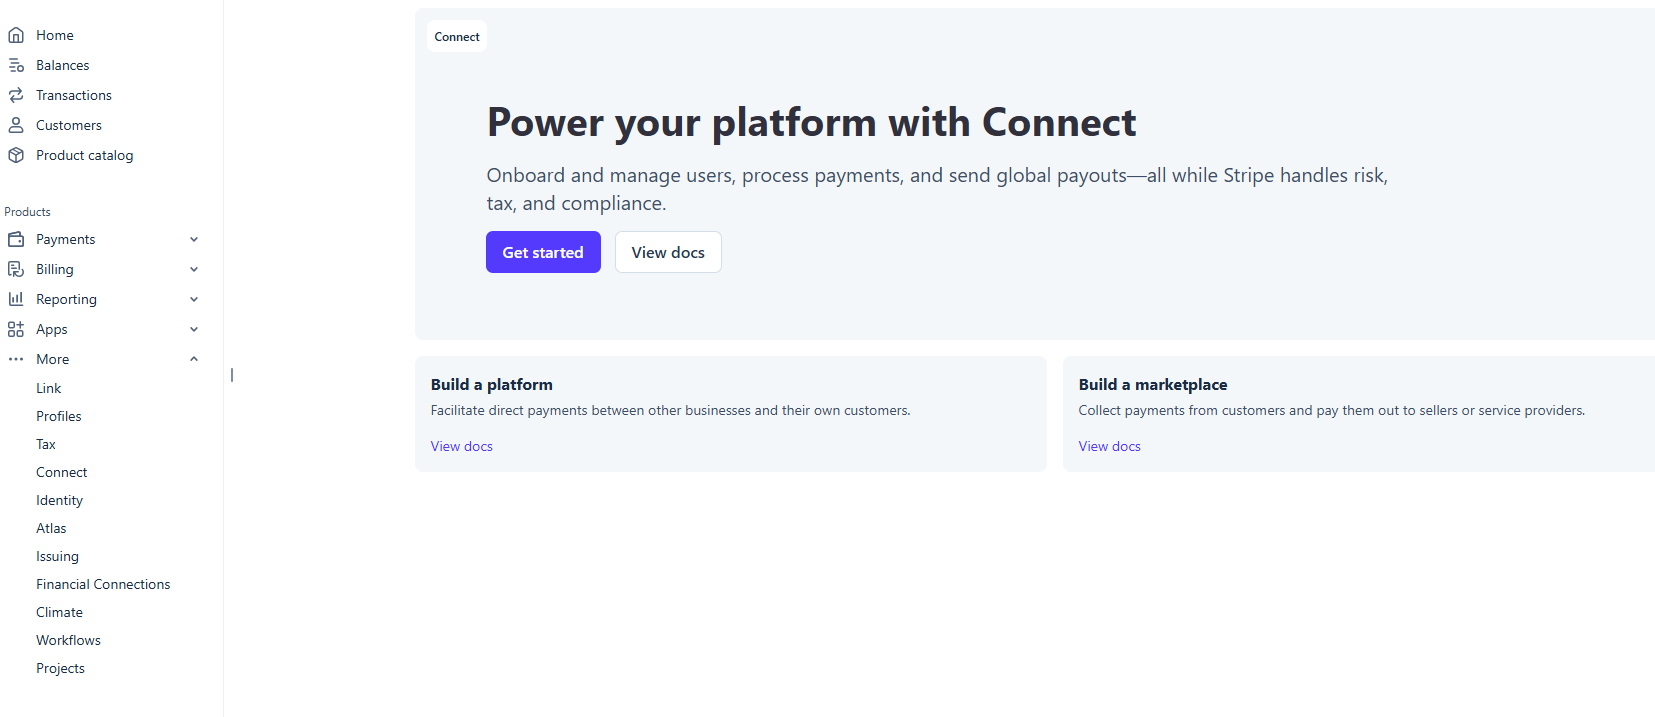Click the Balances icon in sidebar
This screenshot has width=1655, height=717.
16,65
